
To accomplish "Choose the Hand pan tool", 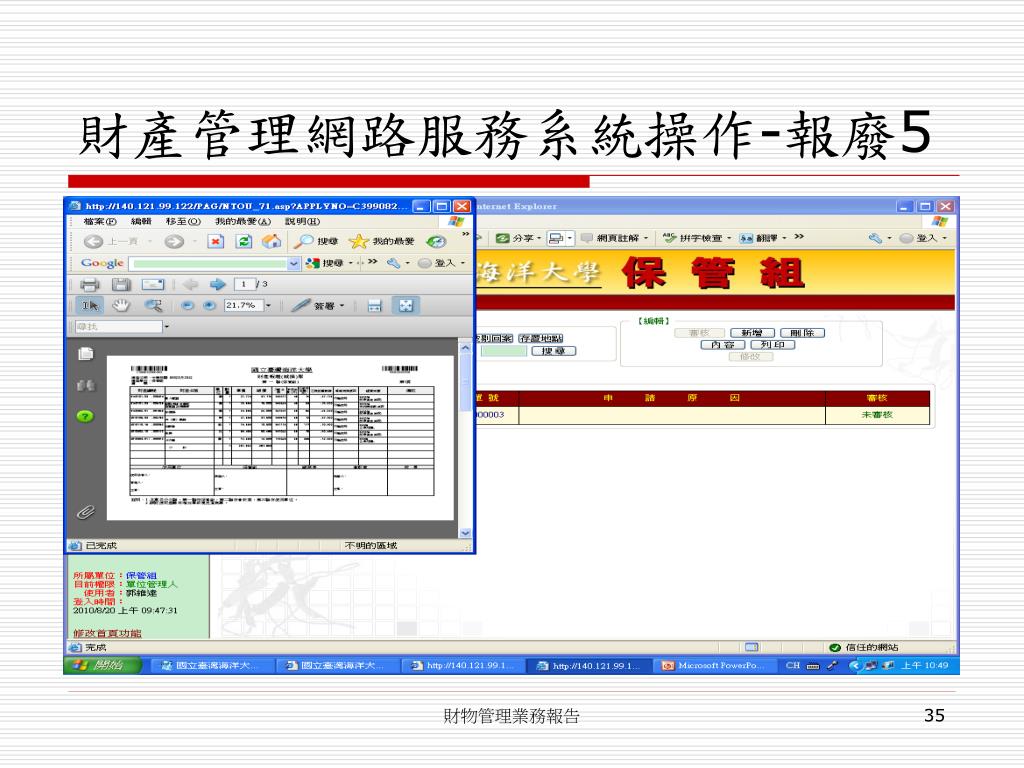I will (x=121, y=306).
